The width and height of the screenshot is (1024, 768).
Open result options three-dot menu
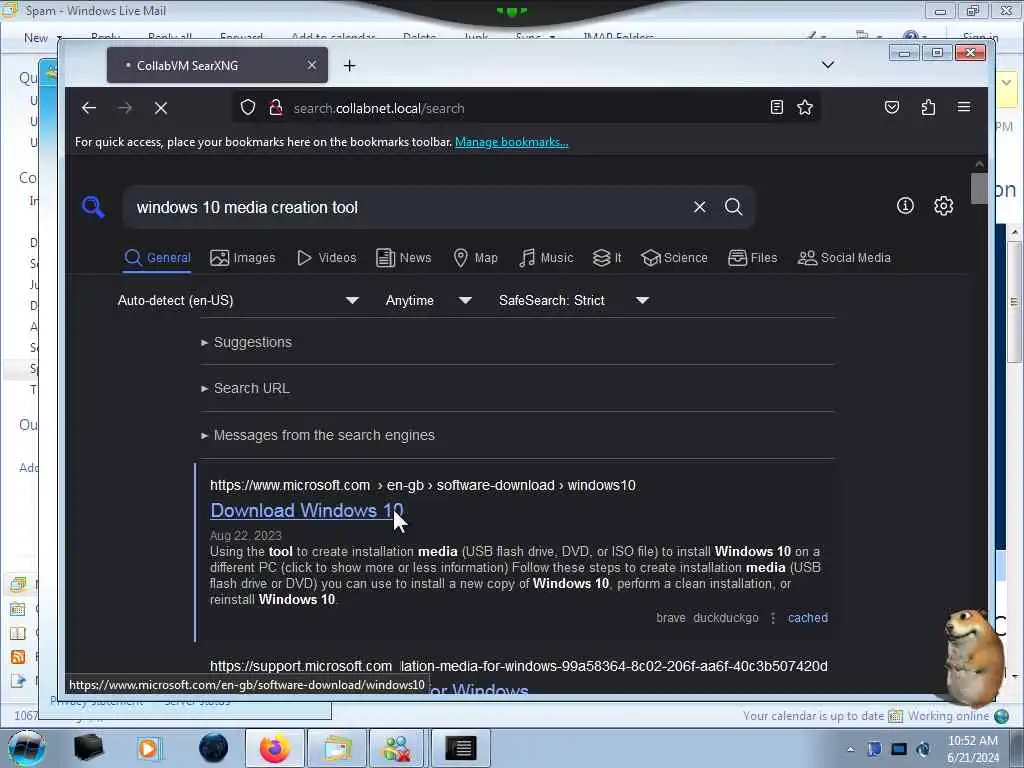[773, 618]
